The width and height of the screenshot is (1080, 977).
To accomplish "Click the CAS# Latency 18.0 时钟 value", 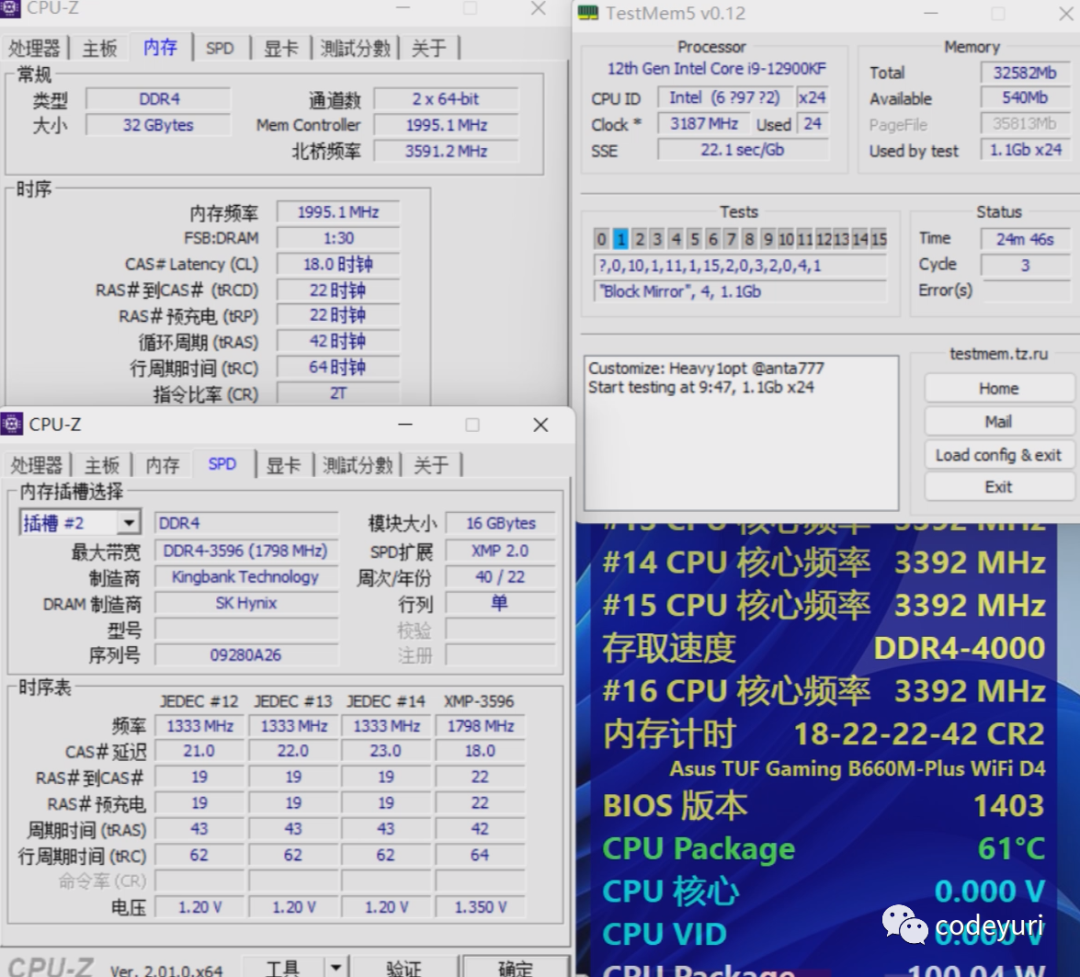I will (338, 264).
